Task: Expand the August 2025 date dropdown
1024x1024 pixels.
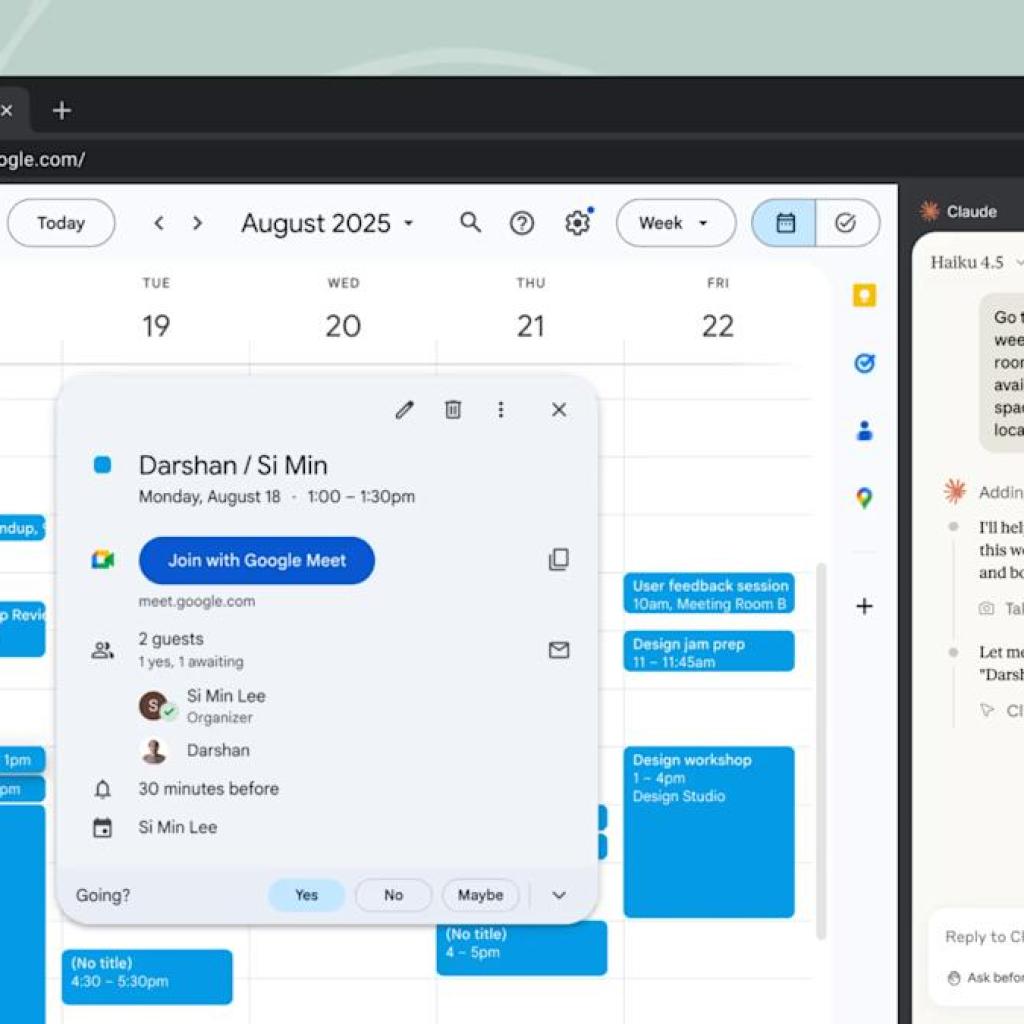Action: click(328, 223)
